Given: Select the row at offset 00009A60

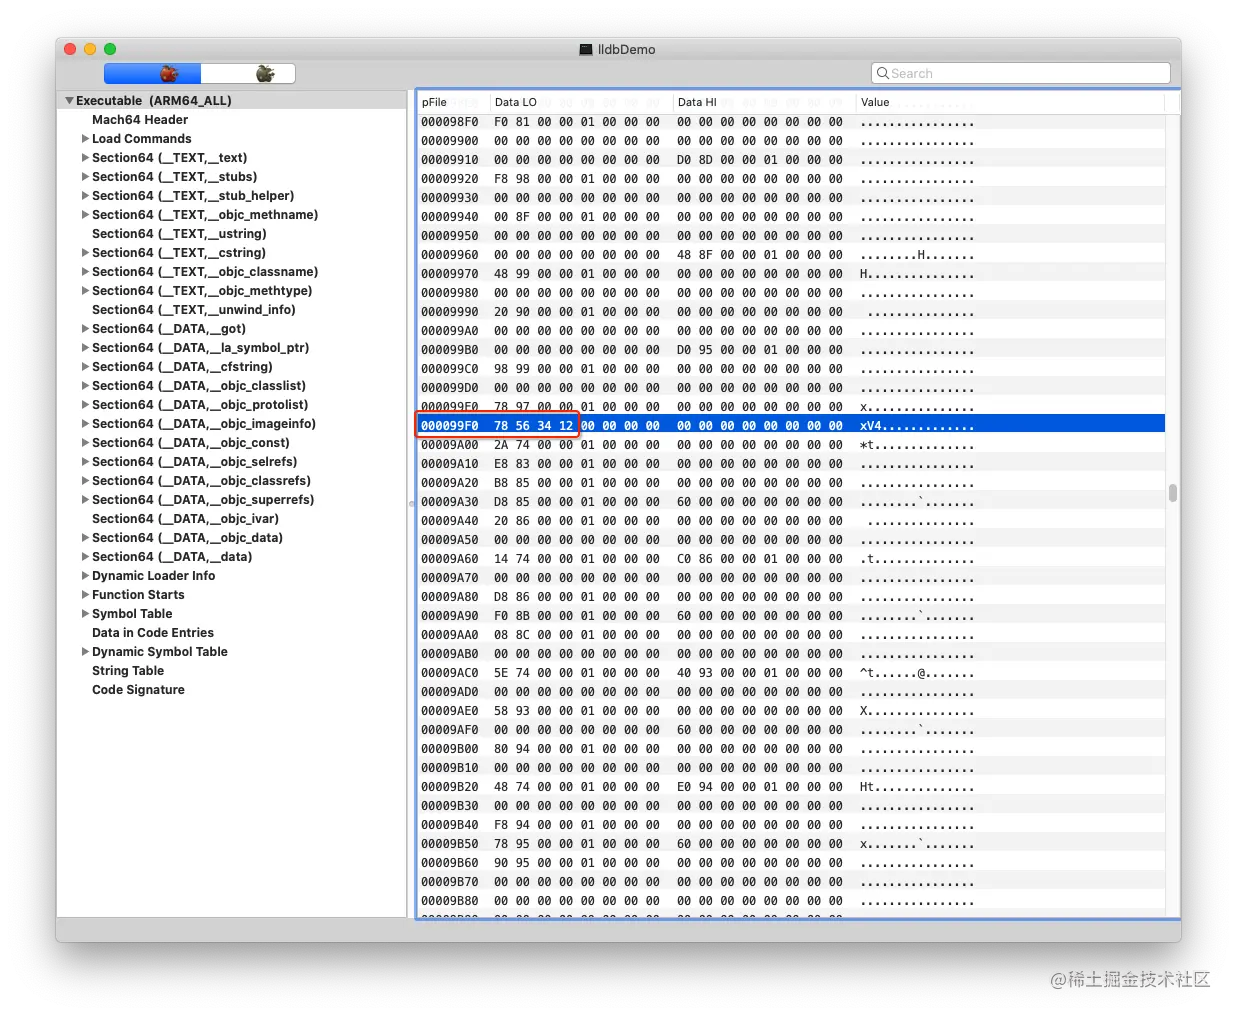Looking at the screenshot, I should tap(791, 558).
